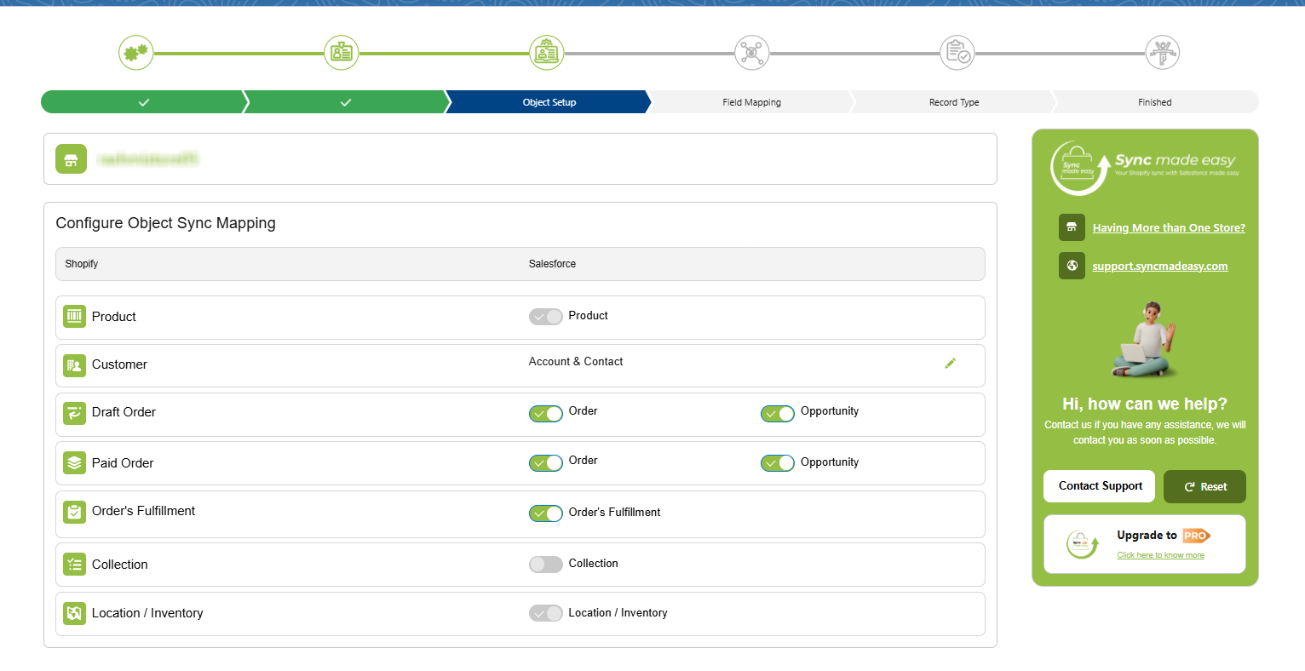Click the second ID card step icon

point(341,53)
